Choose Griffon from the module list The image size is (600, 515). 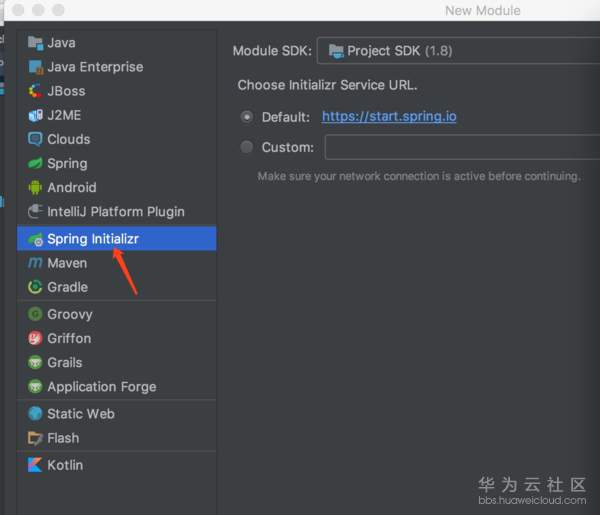[69, 338]
